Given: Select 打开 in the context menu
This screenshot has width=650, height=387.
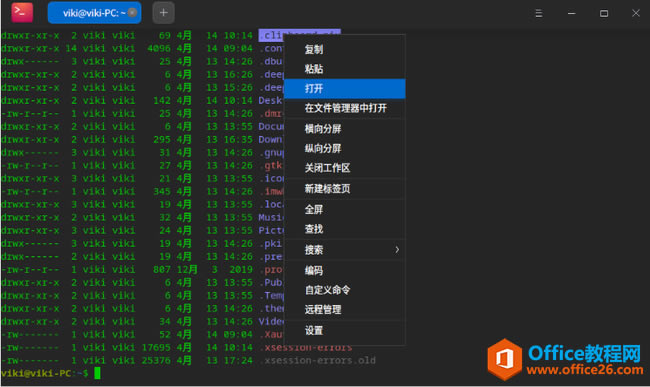Looking at the screenshot, I should coord(345,88).
